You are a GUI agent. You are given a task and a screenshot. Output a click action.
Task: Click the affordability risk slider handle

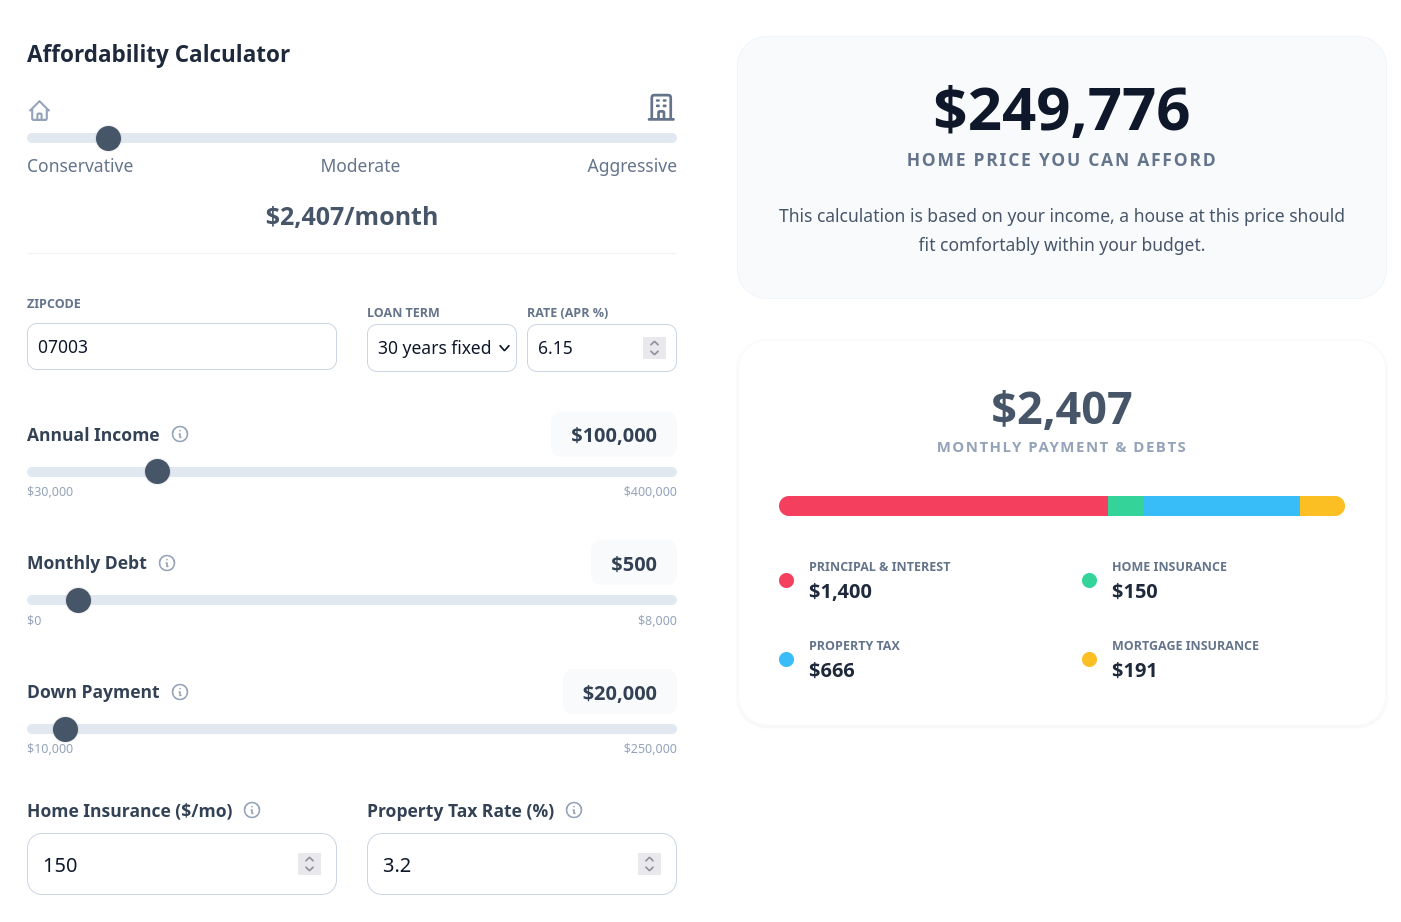[x=108, y=138]
